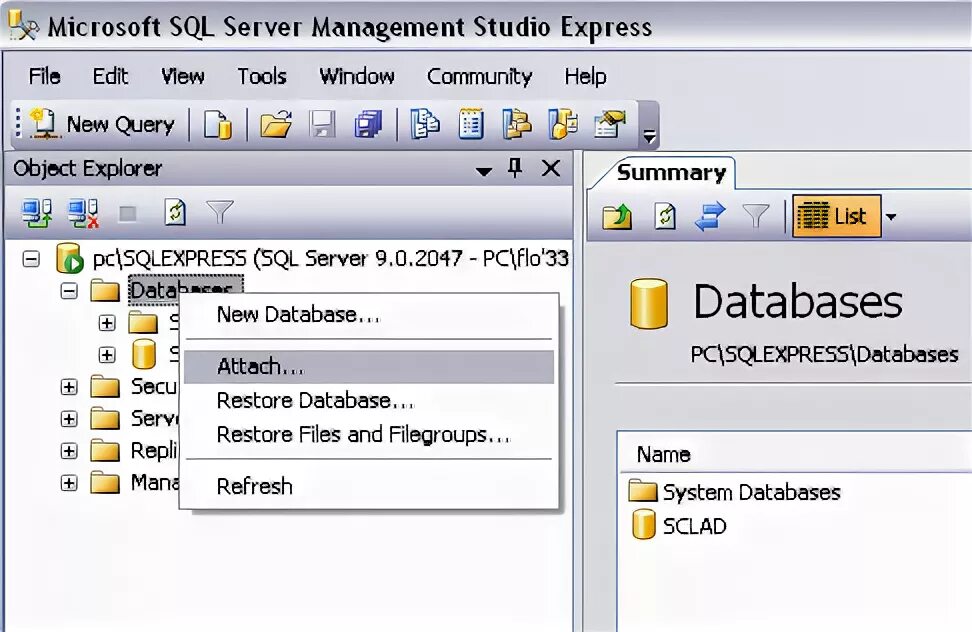Click the Summary page toolbar icon
The height and width of the screenshot is (632, 972).
click(x=471, y=124)
